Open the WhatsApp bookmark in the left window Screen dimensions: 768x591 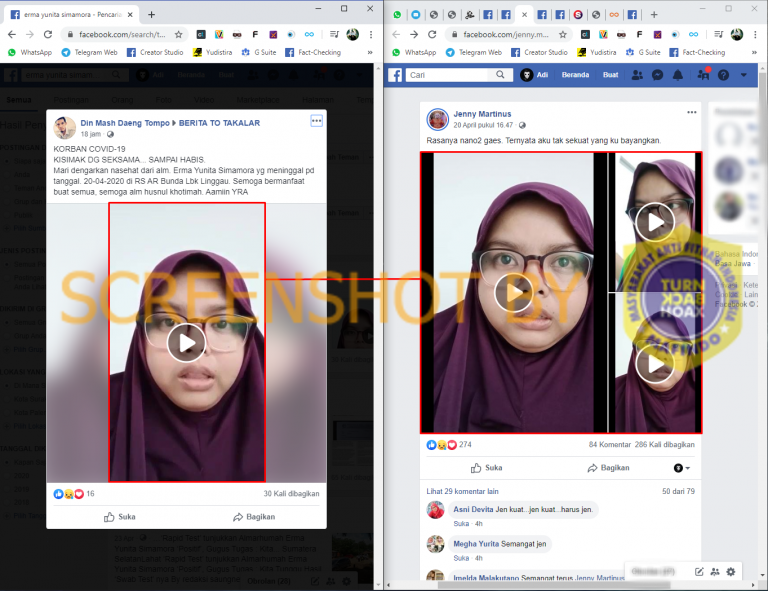point(30,52)
